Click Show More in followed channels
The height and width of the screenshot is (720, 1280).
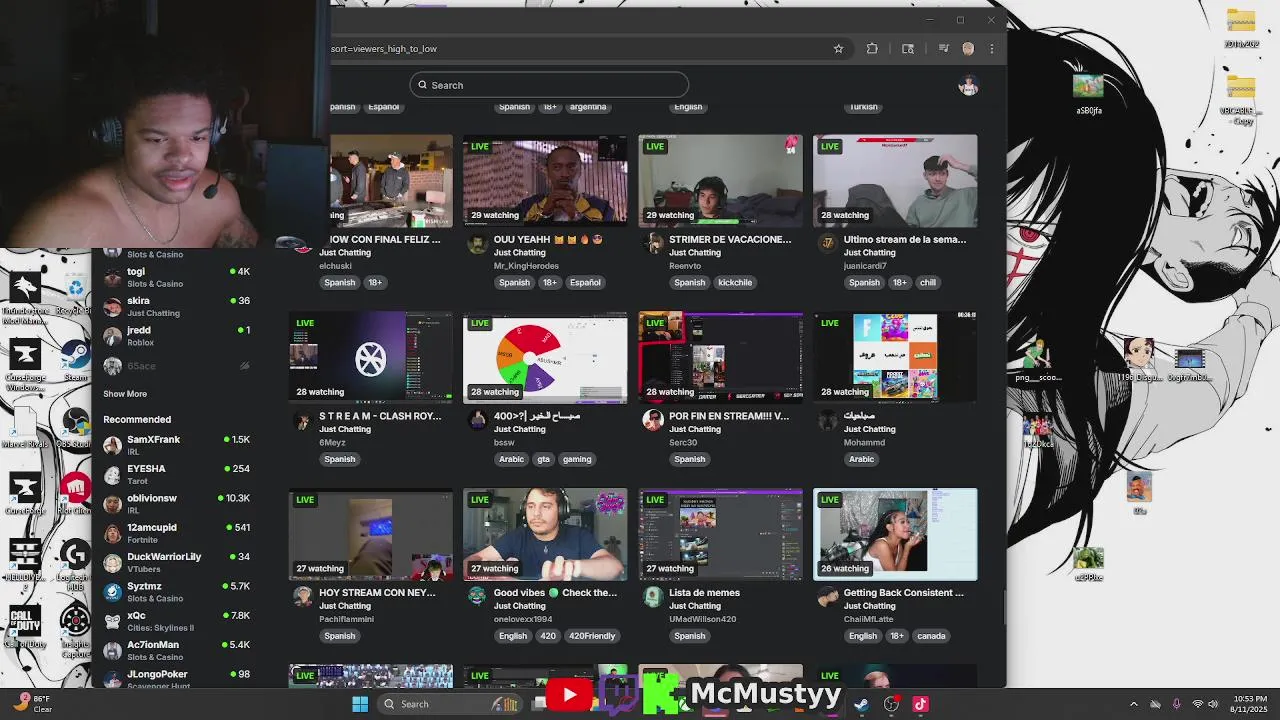[125, 394]
